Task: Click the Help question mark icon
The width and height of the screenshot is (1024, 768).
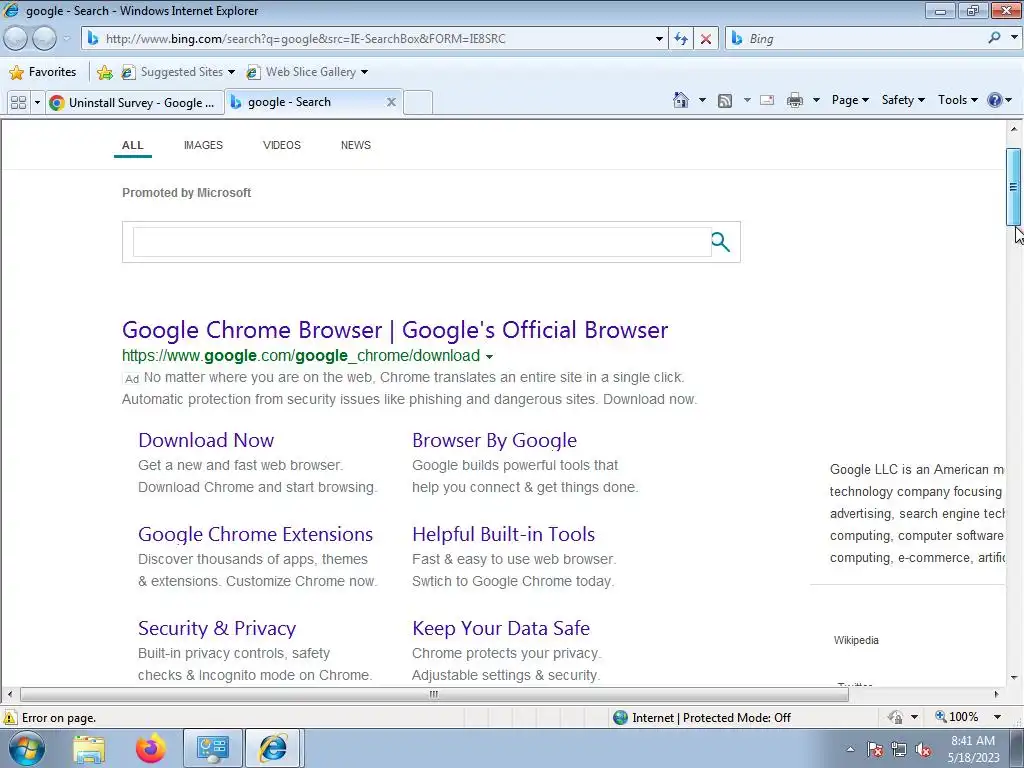Action: coord(995,100)
